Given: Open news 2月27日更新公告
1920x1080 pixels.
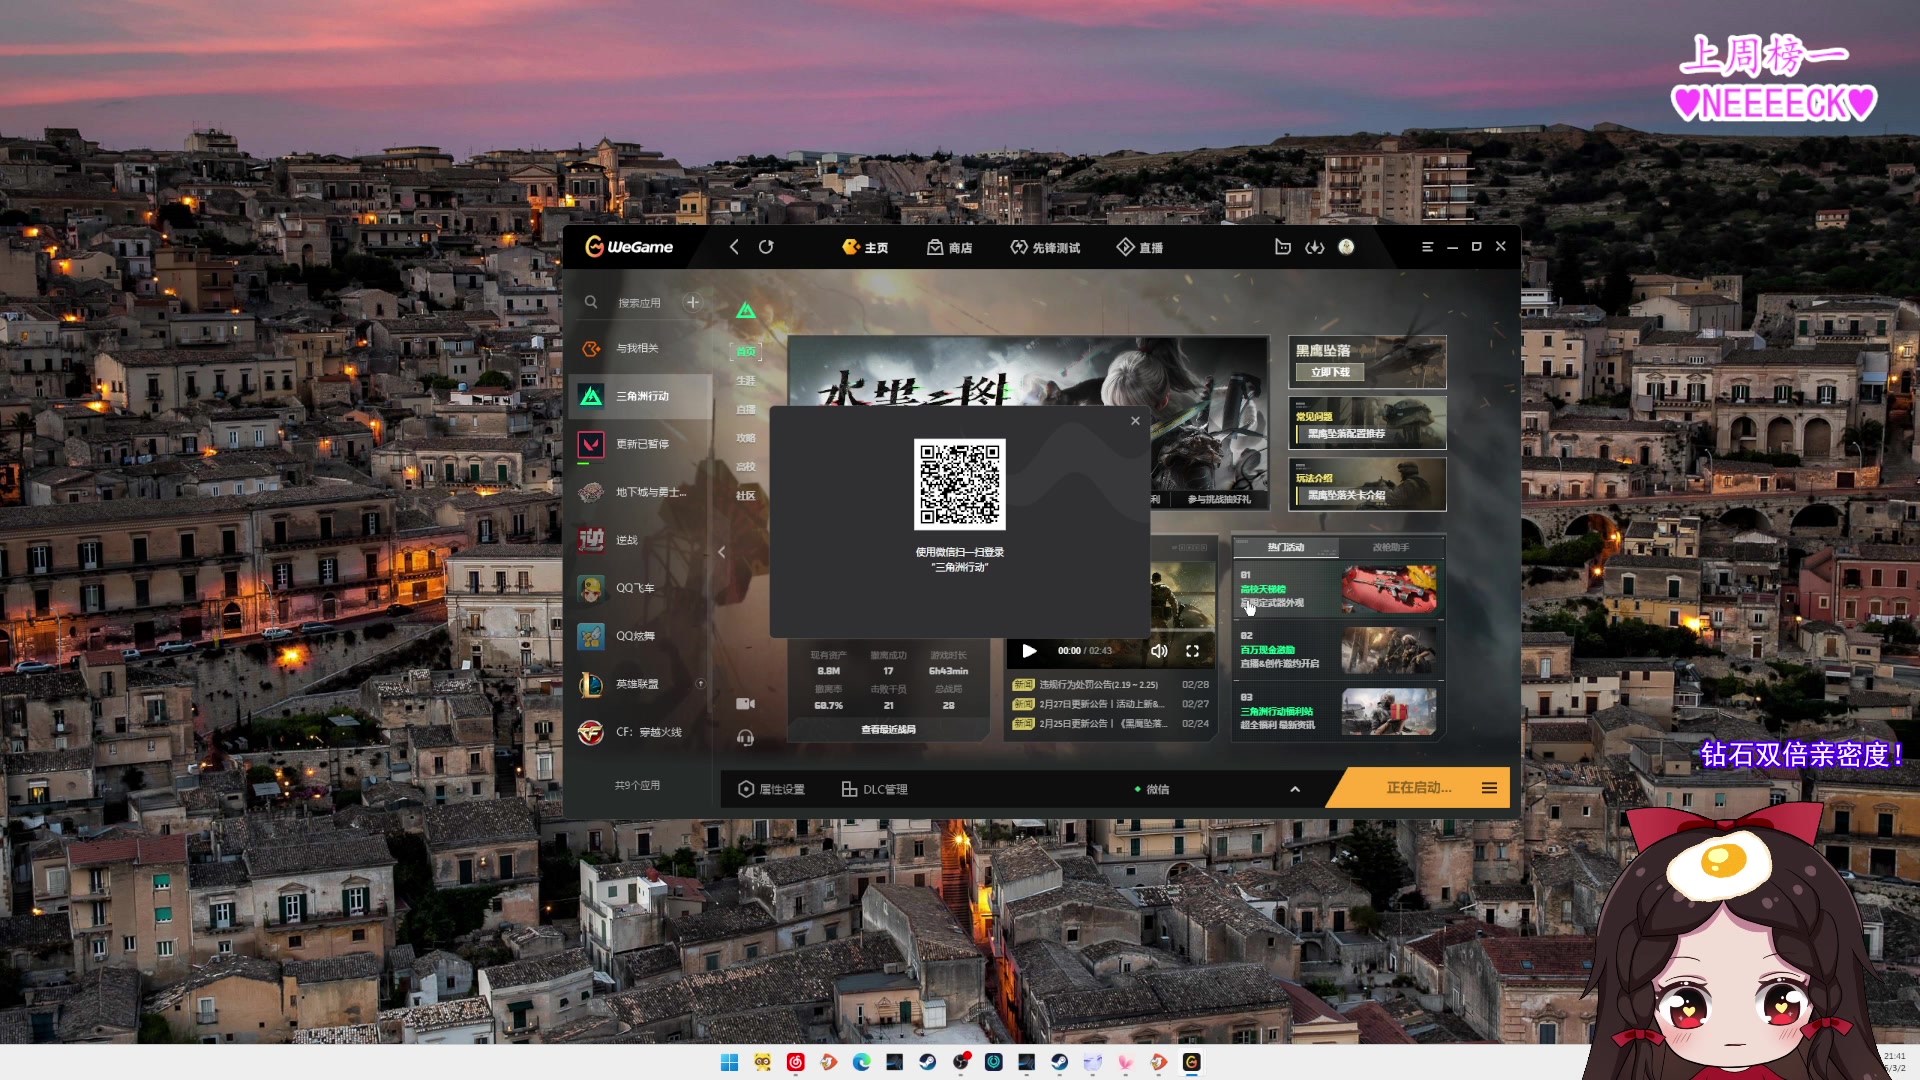Looking at the screenshot, I should [1110, 704].
